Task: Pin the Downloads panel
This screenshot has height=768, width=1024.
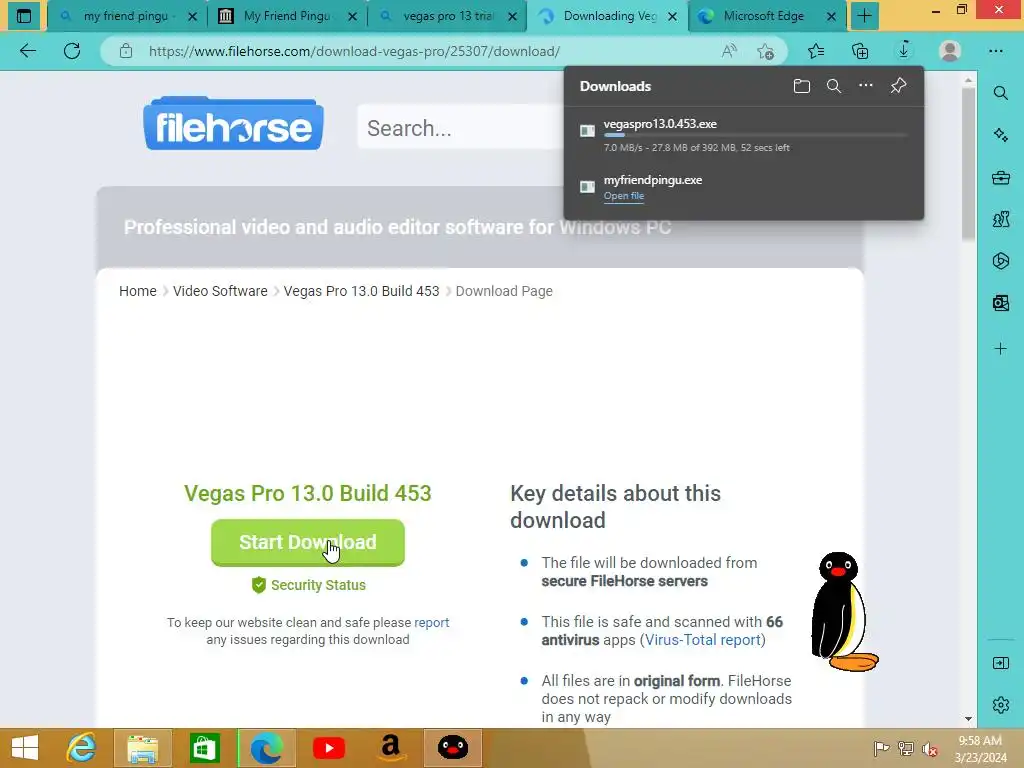Action: point(898,86)
